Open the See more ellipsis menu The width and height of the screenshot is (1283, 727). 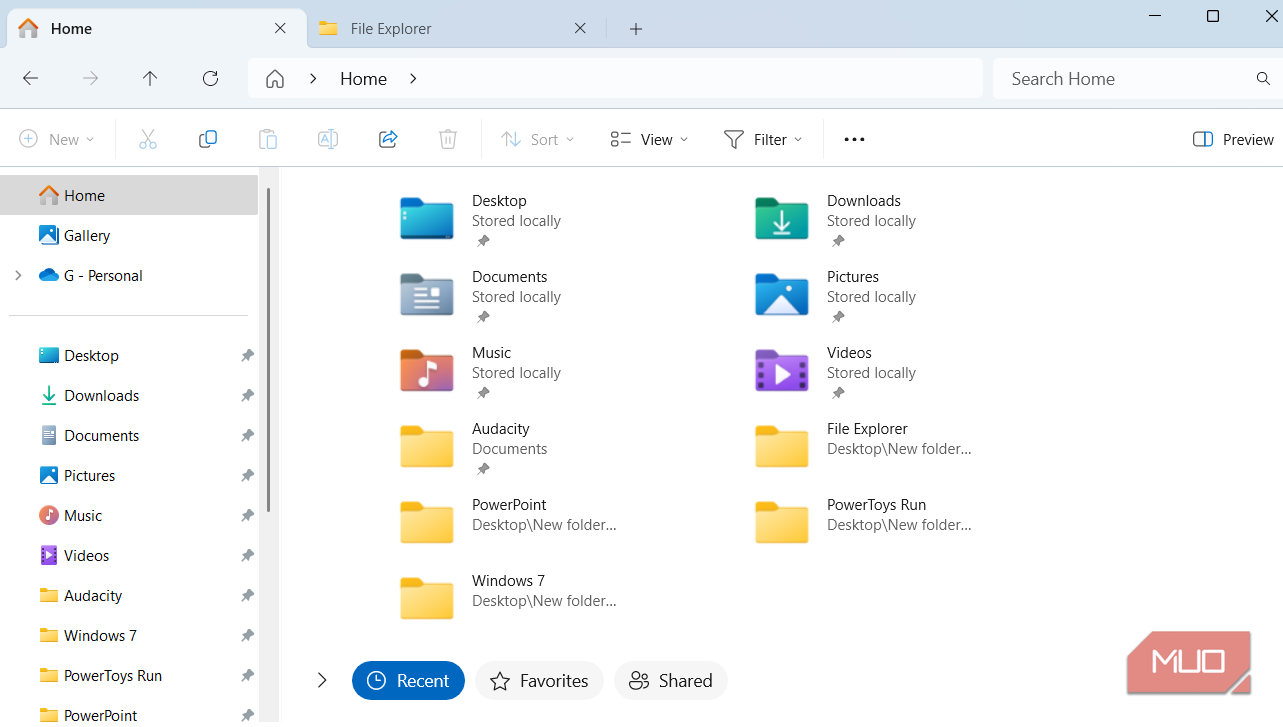point(854,139)
